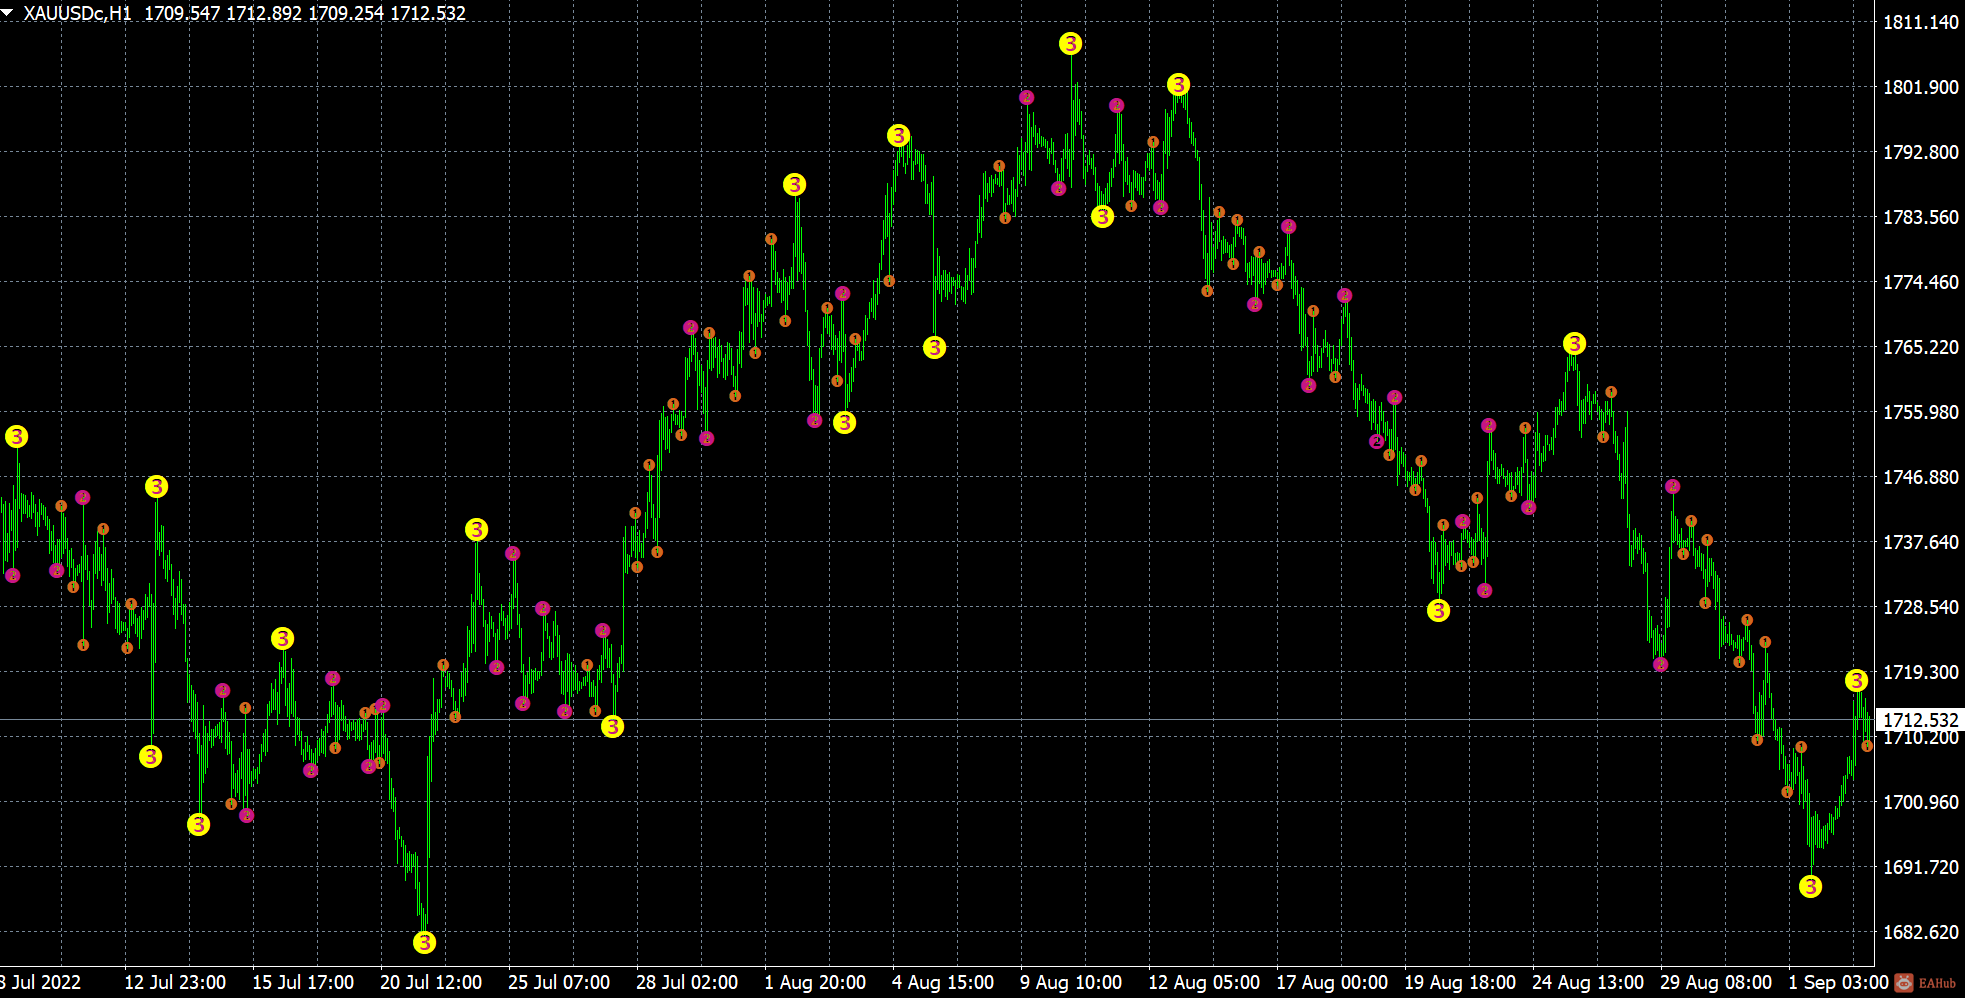This screenshot has height=998, width=1965.
Task: Click the 1691.720 price axis label
Action: (x=1920, y=867)
